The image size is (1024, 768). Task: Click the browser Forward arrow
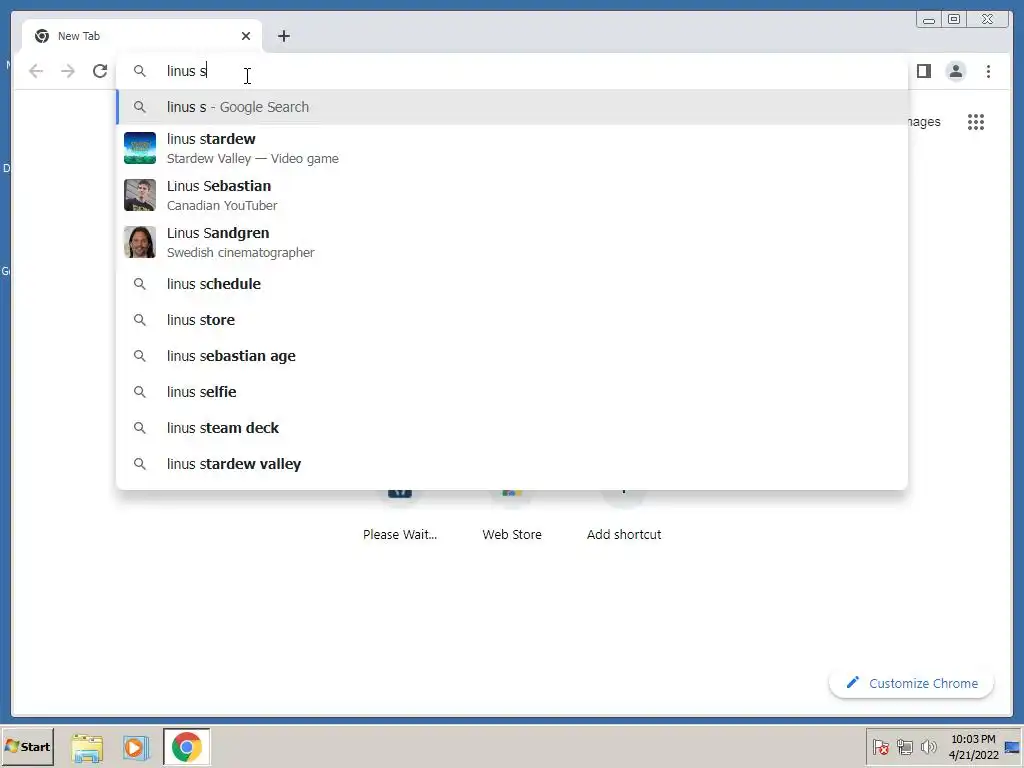pos(68,71)
